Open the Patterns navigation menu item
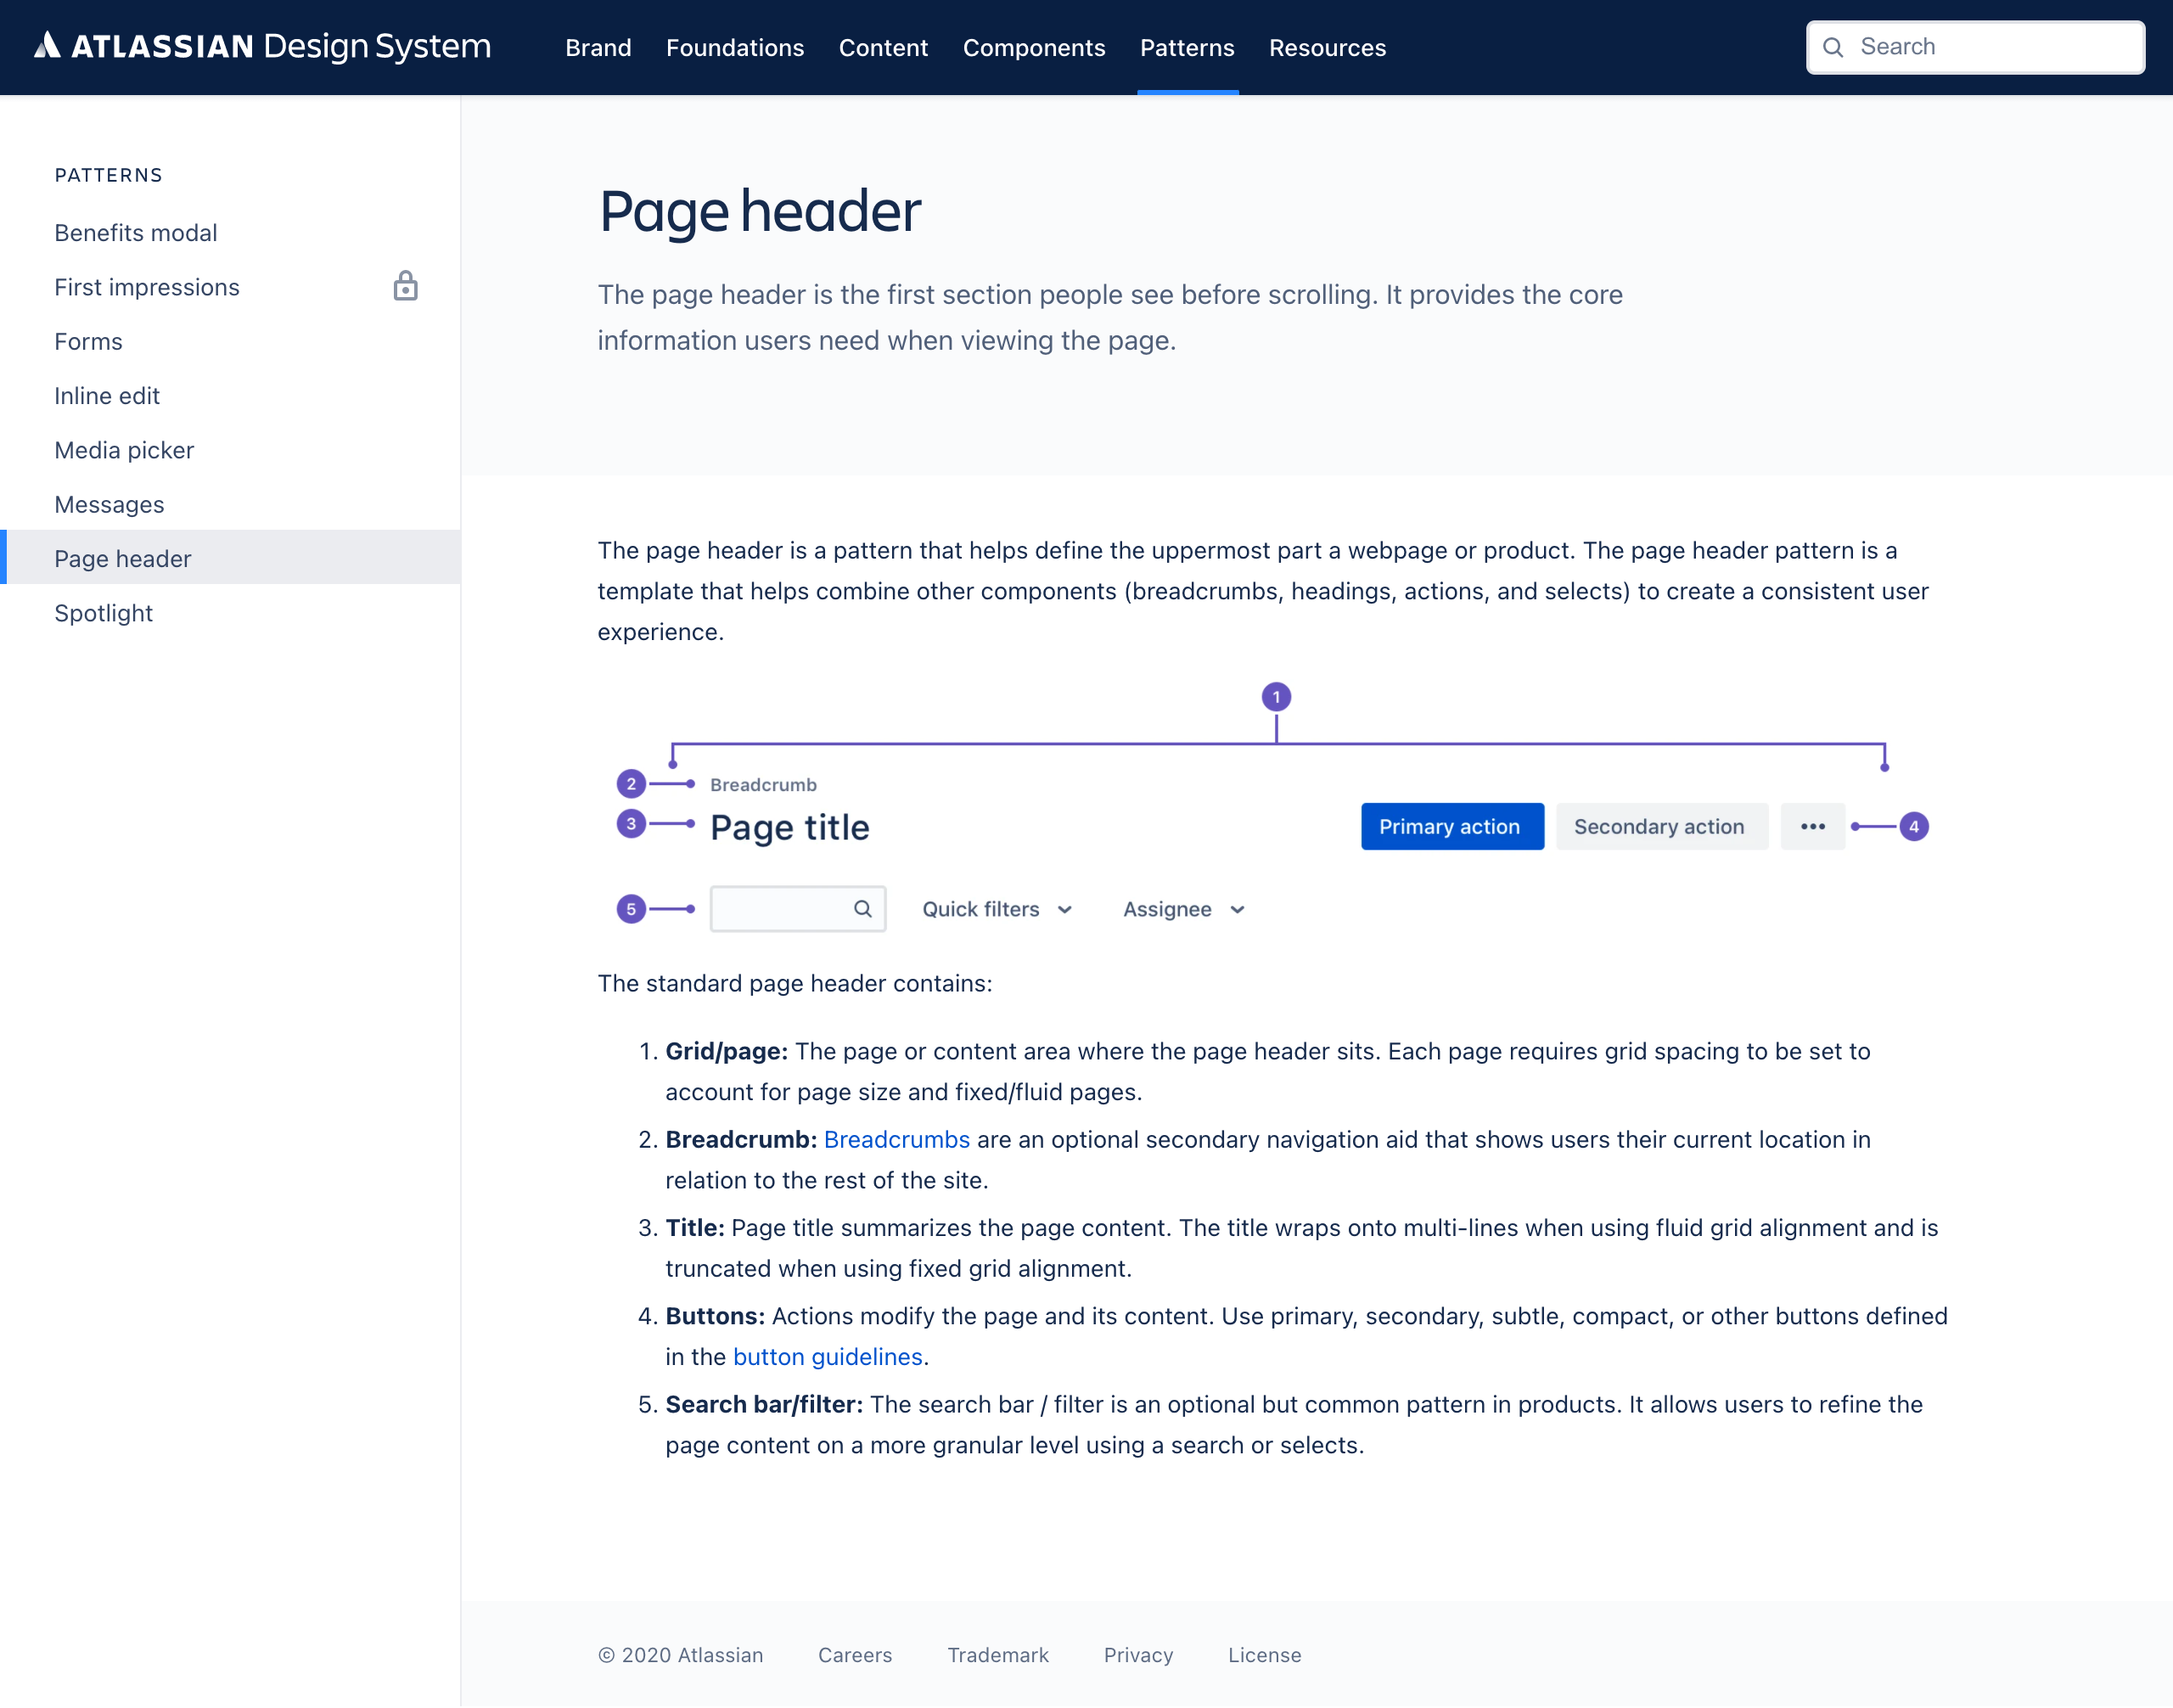This screenshot has width=2173, height=1708. point(1185,48)
